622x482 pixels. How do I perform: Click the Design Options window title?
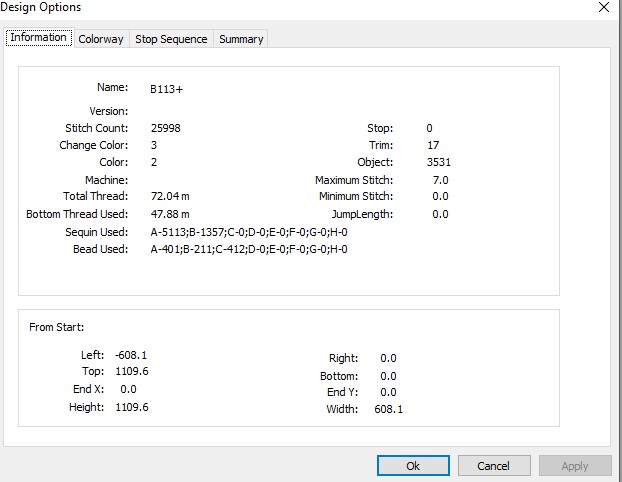40,7
